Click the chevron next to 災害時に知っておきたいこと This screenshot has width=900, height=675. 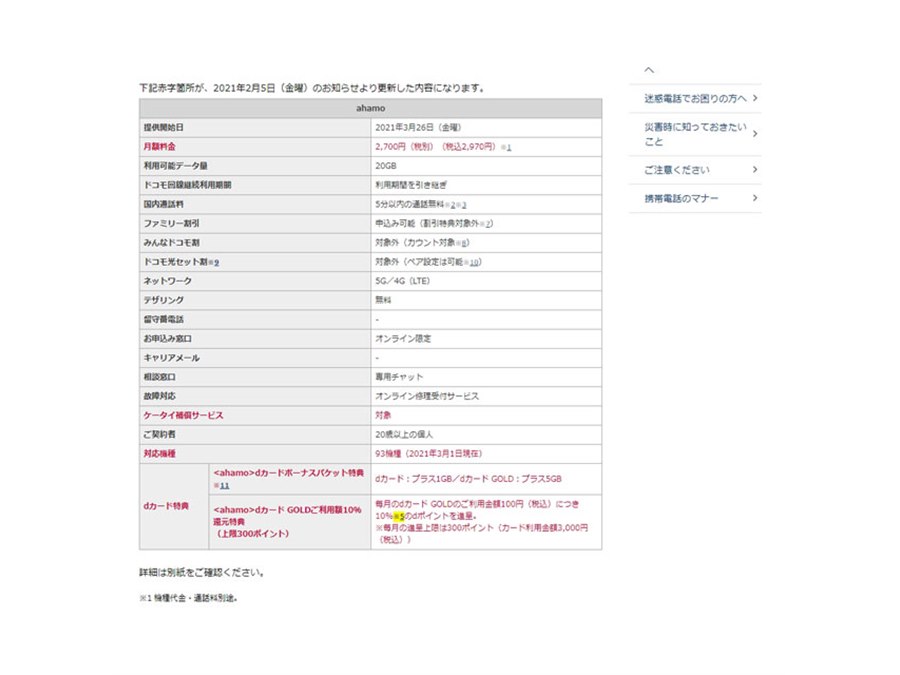click(755, 134)
